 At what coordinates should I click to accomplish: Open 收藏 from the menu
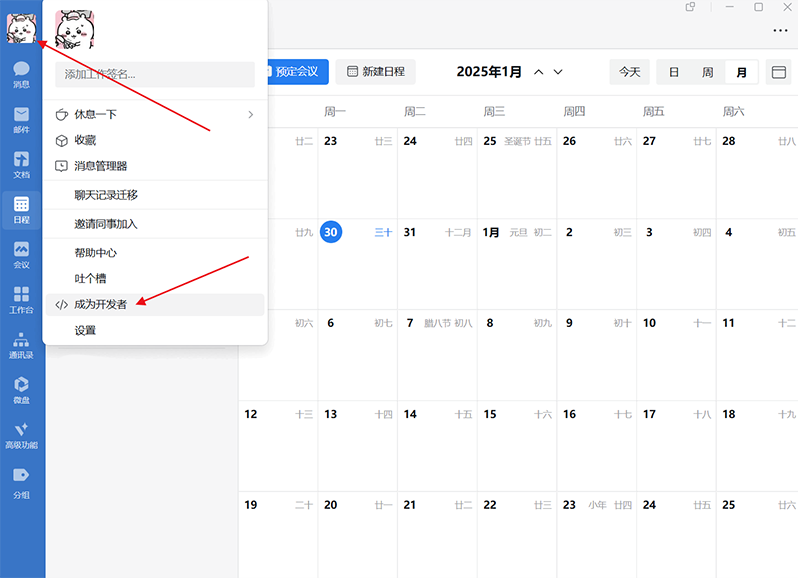[x=155, y=140]
